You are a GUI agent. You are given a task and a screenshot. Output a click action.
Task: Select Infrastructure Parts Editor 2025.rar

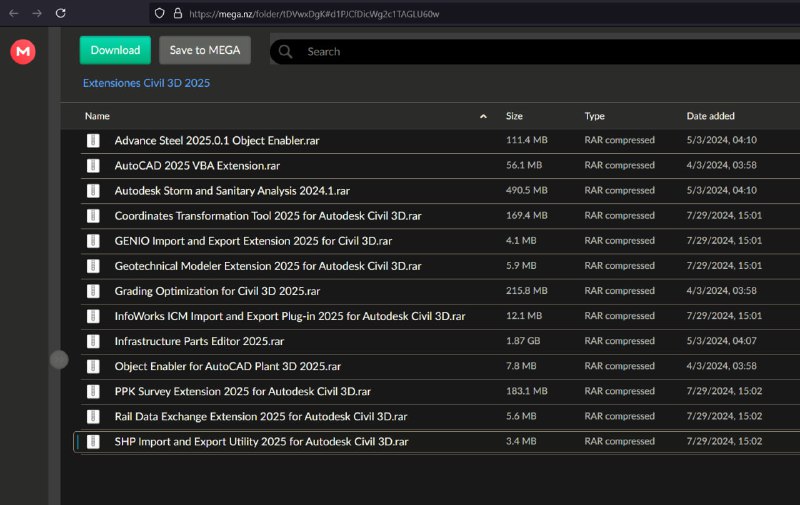[199, 341]
